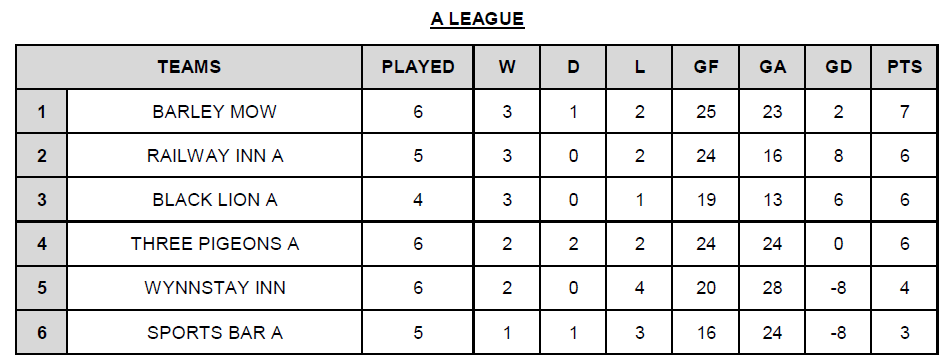Screen dimensions: 949x362
Task: Click the A LEAGUE title heading
Action: (477, 19)
